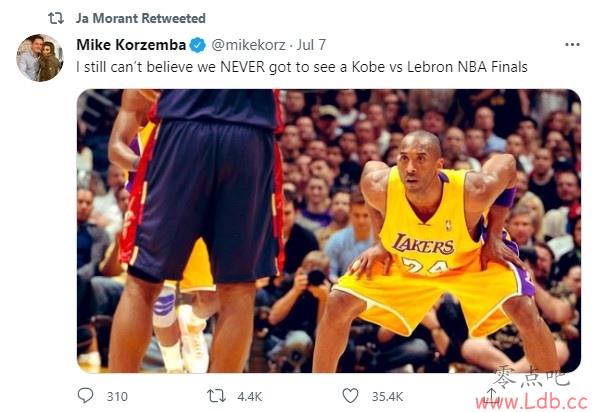The width and height of the screenshot is (597, 412).
Task: Click the reply speech bubble icon
Action: [x=85, y=396]
